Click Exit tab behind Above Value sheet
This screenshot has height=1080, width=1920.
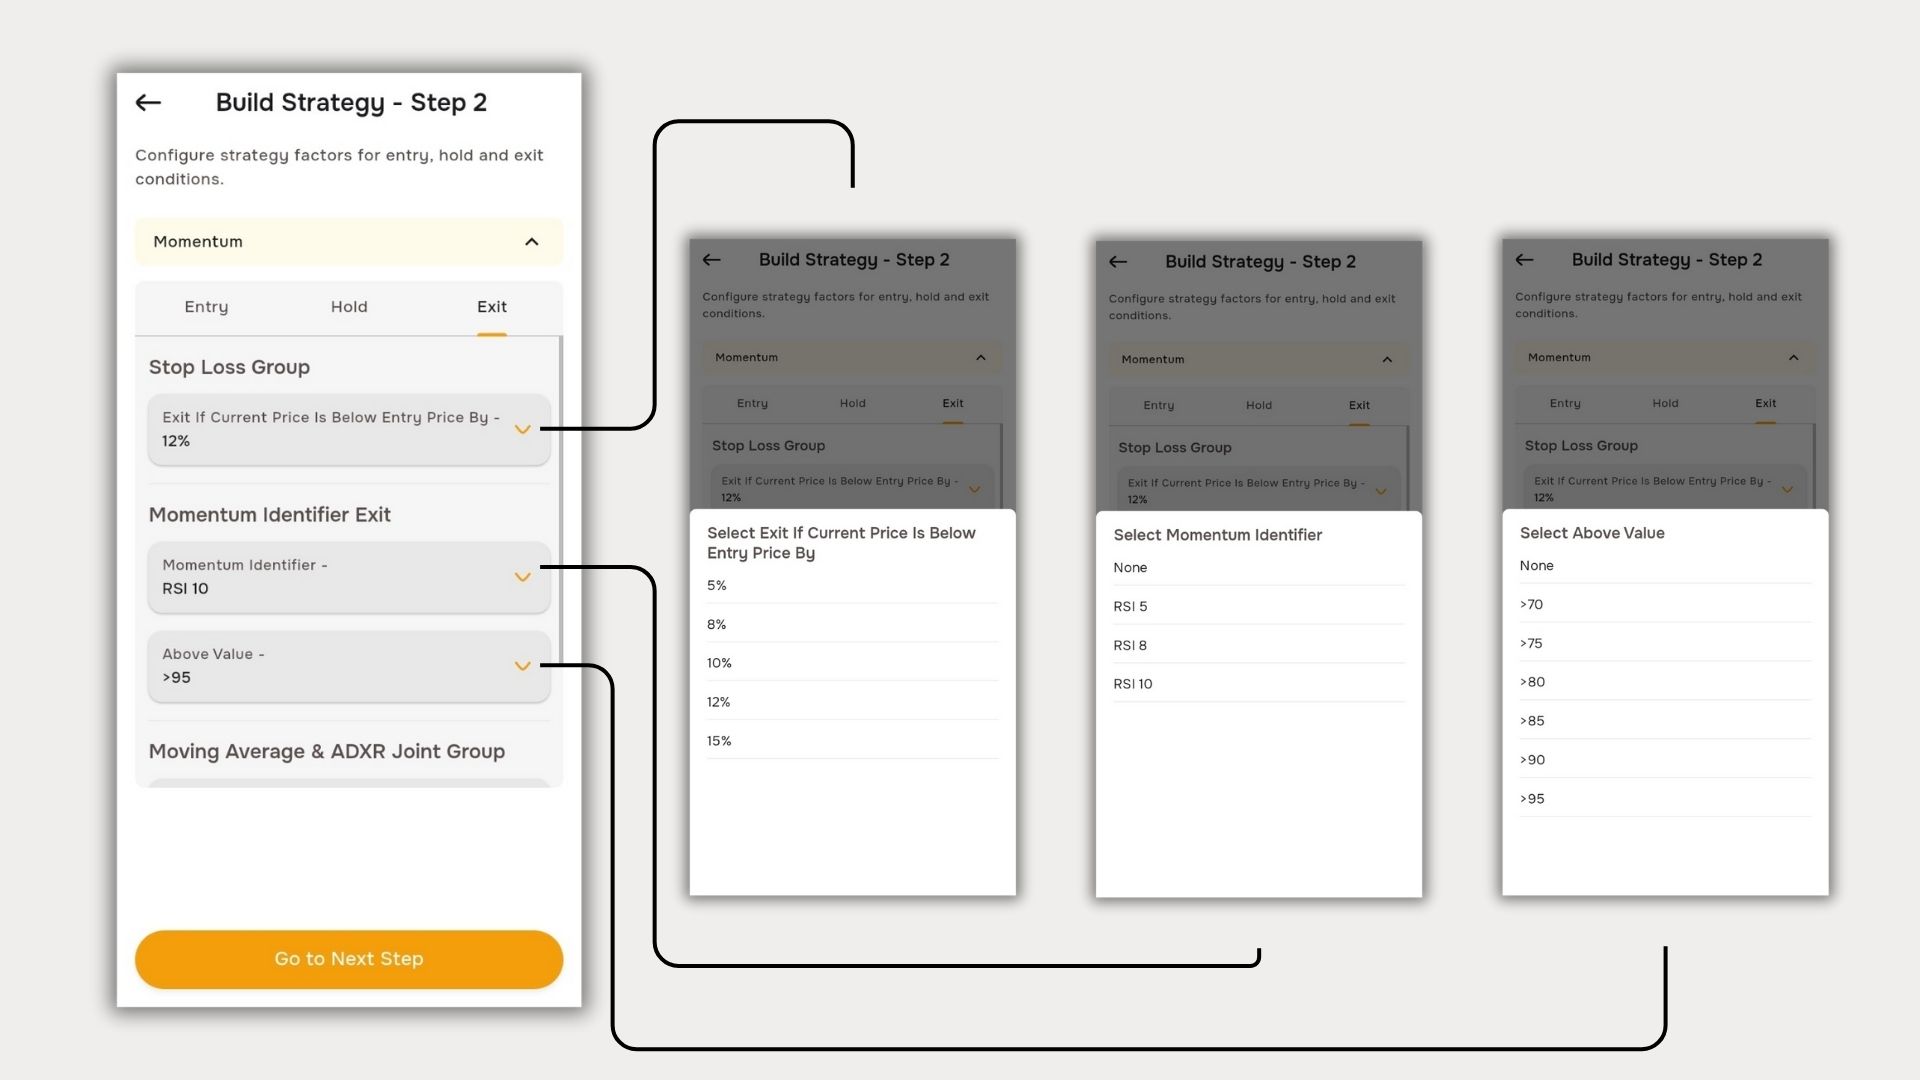click(x=1766, y=404)
